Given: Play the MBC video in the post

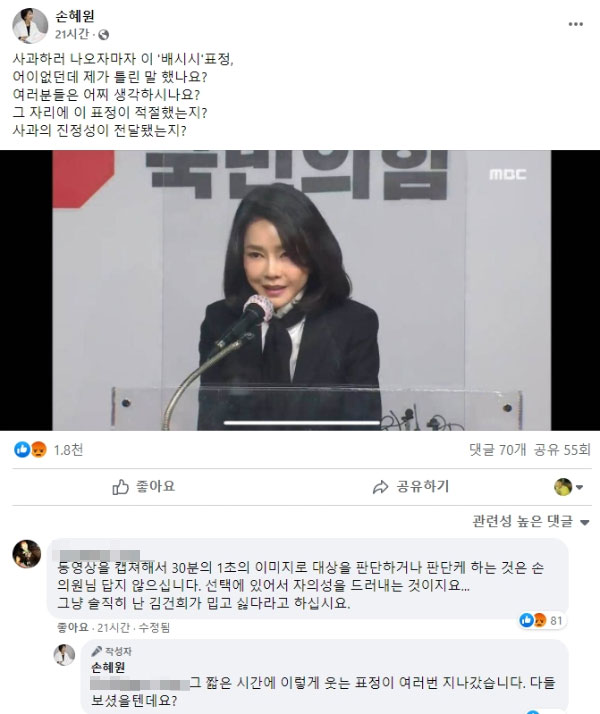Looking at the screenshot, I should coord(301,290).
